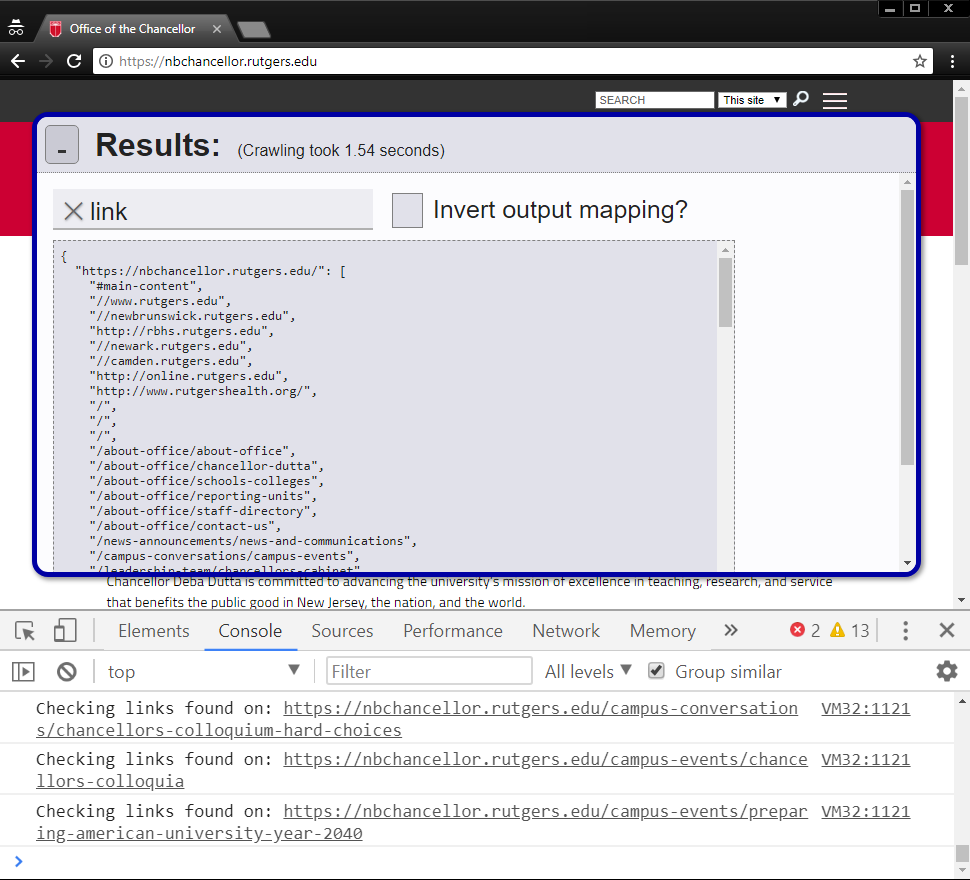Open VM32:1121 source link on first log row
This screenshot has width=970, height=880.
pyautogui.click(x=865, y=709)
